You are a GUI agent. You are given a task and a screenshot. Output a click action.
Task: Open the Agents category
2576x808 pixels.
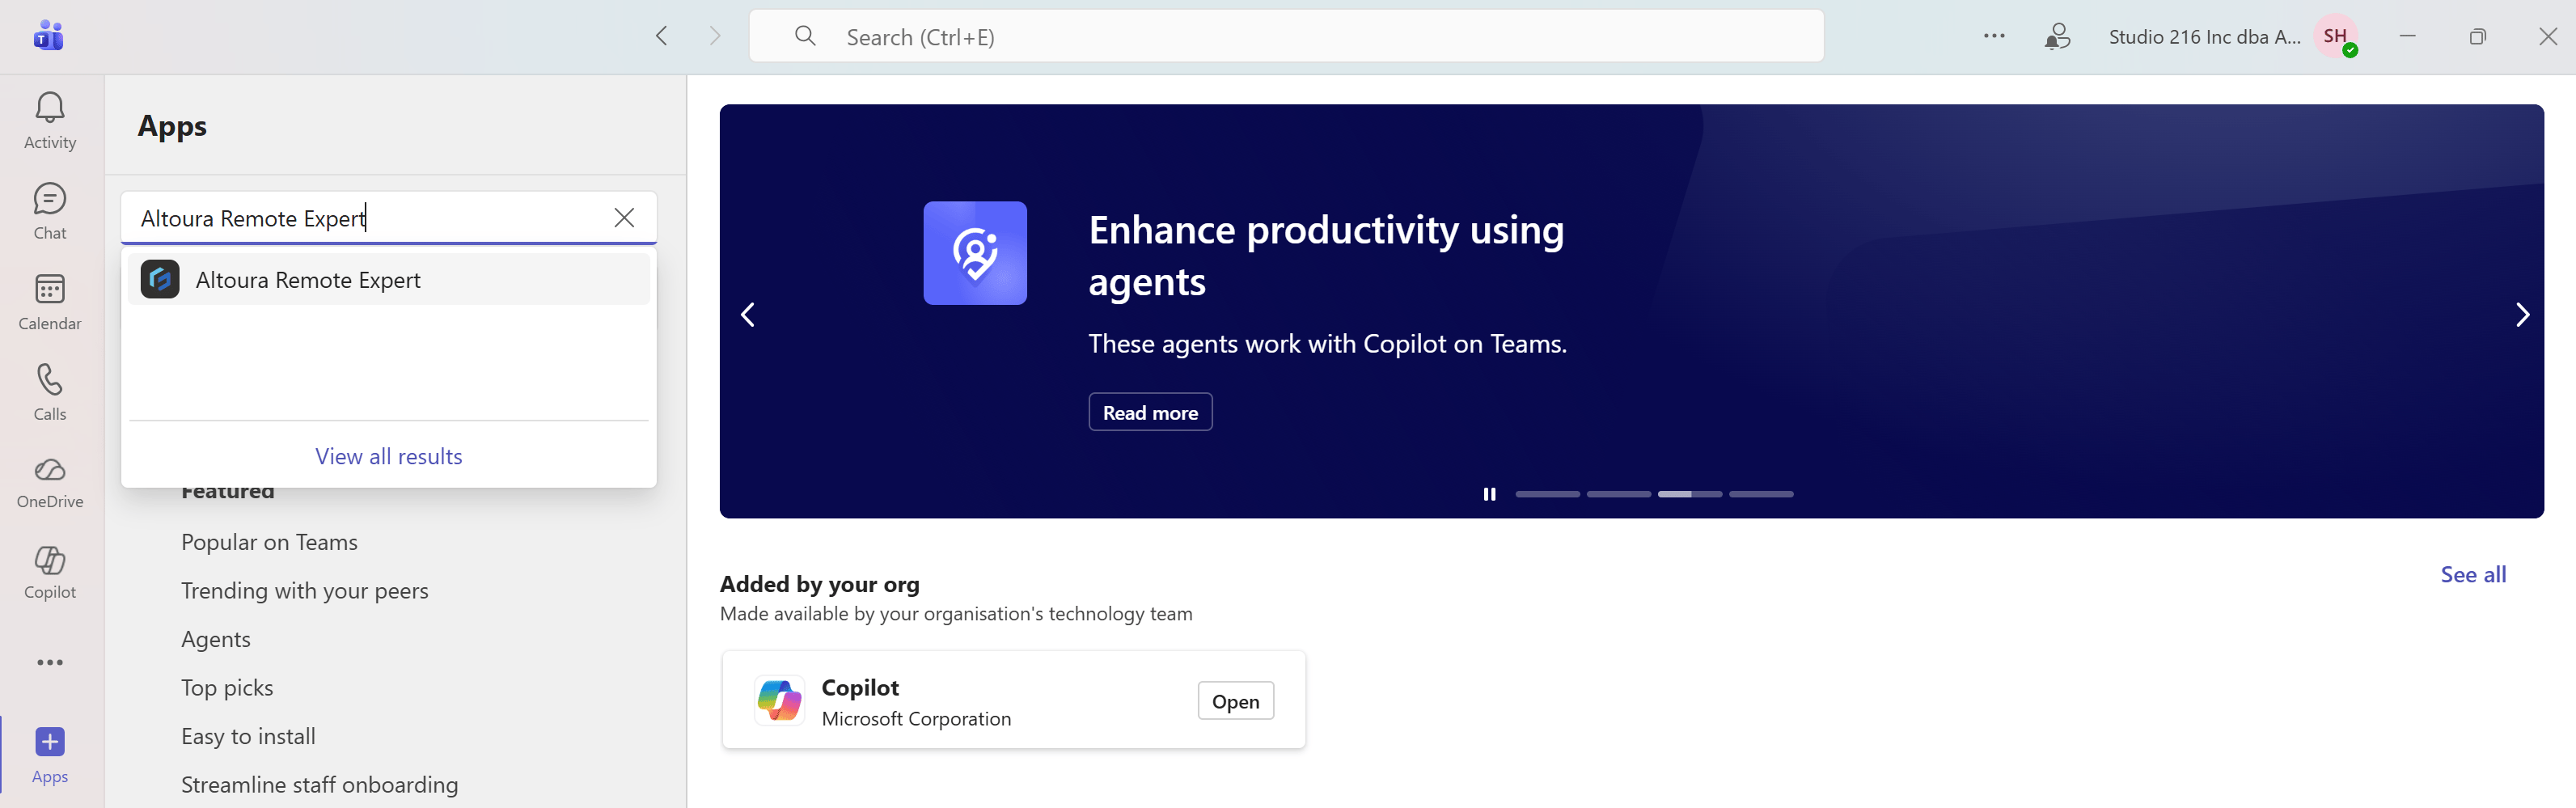point(216,639)
